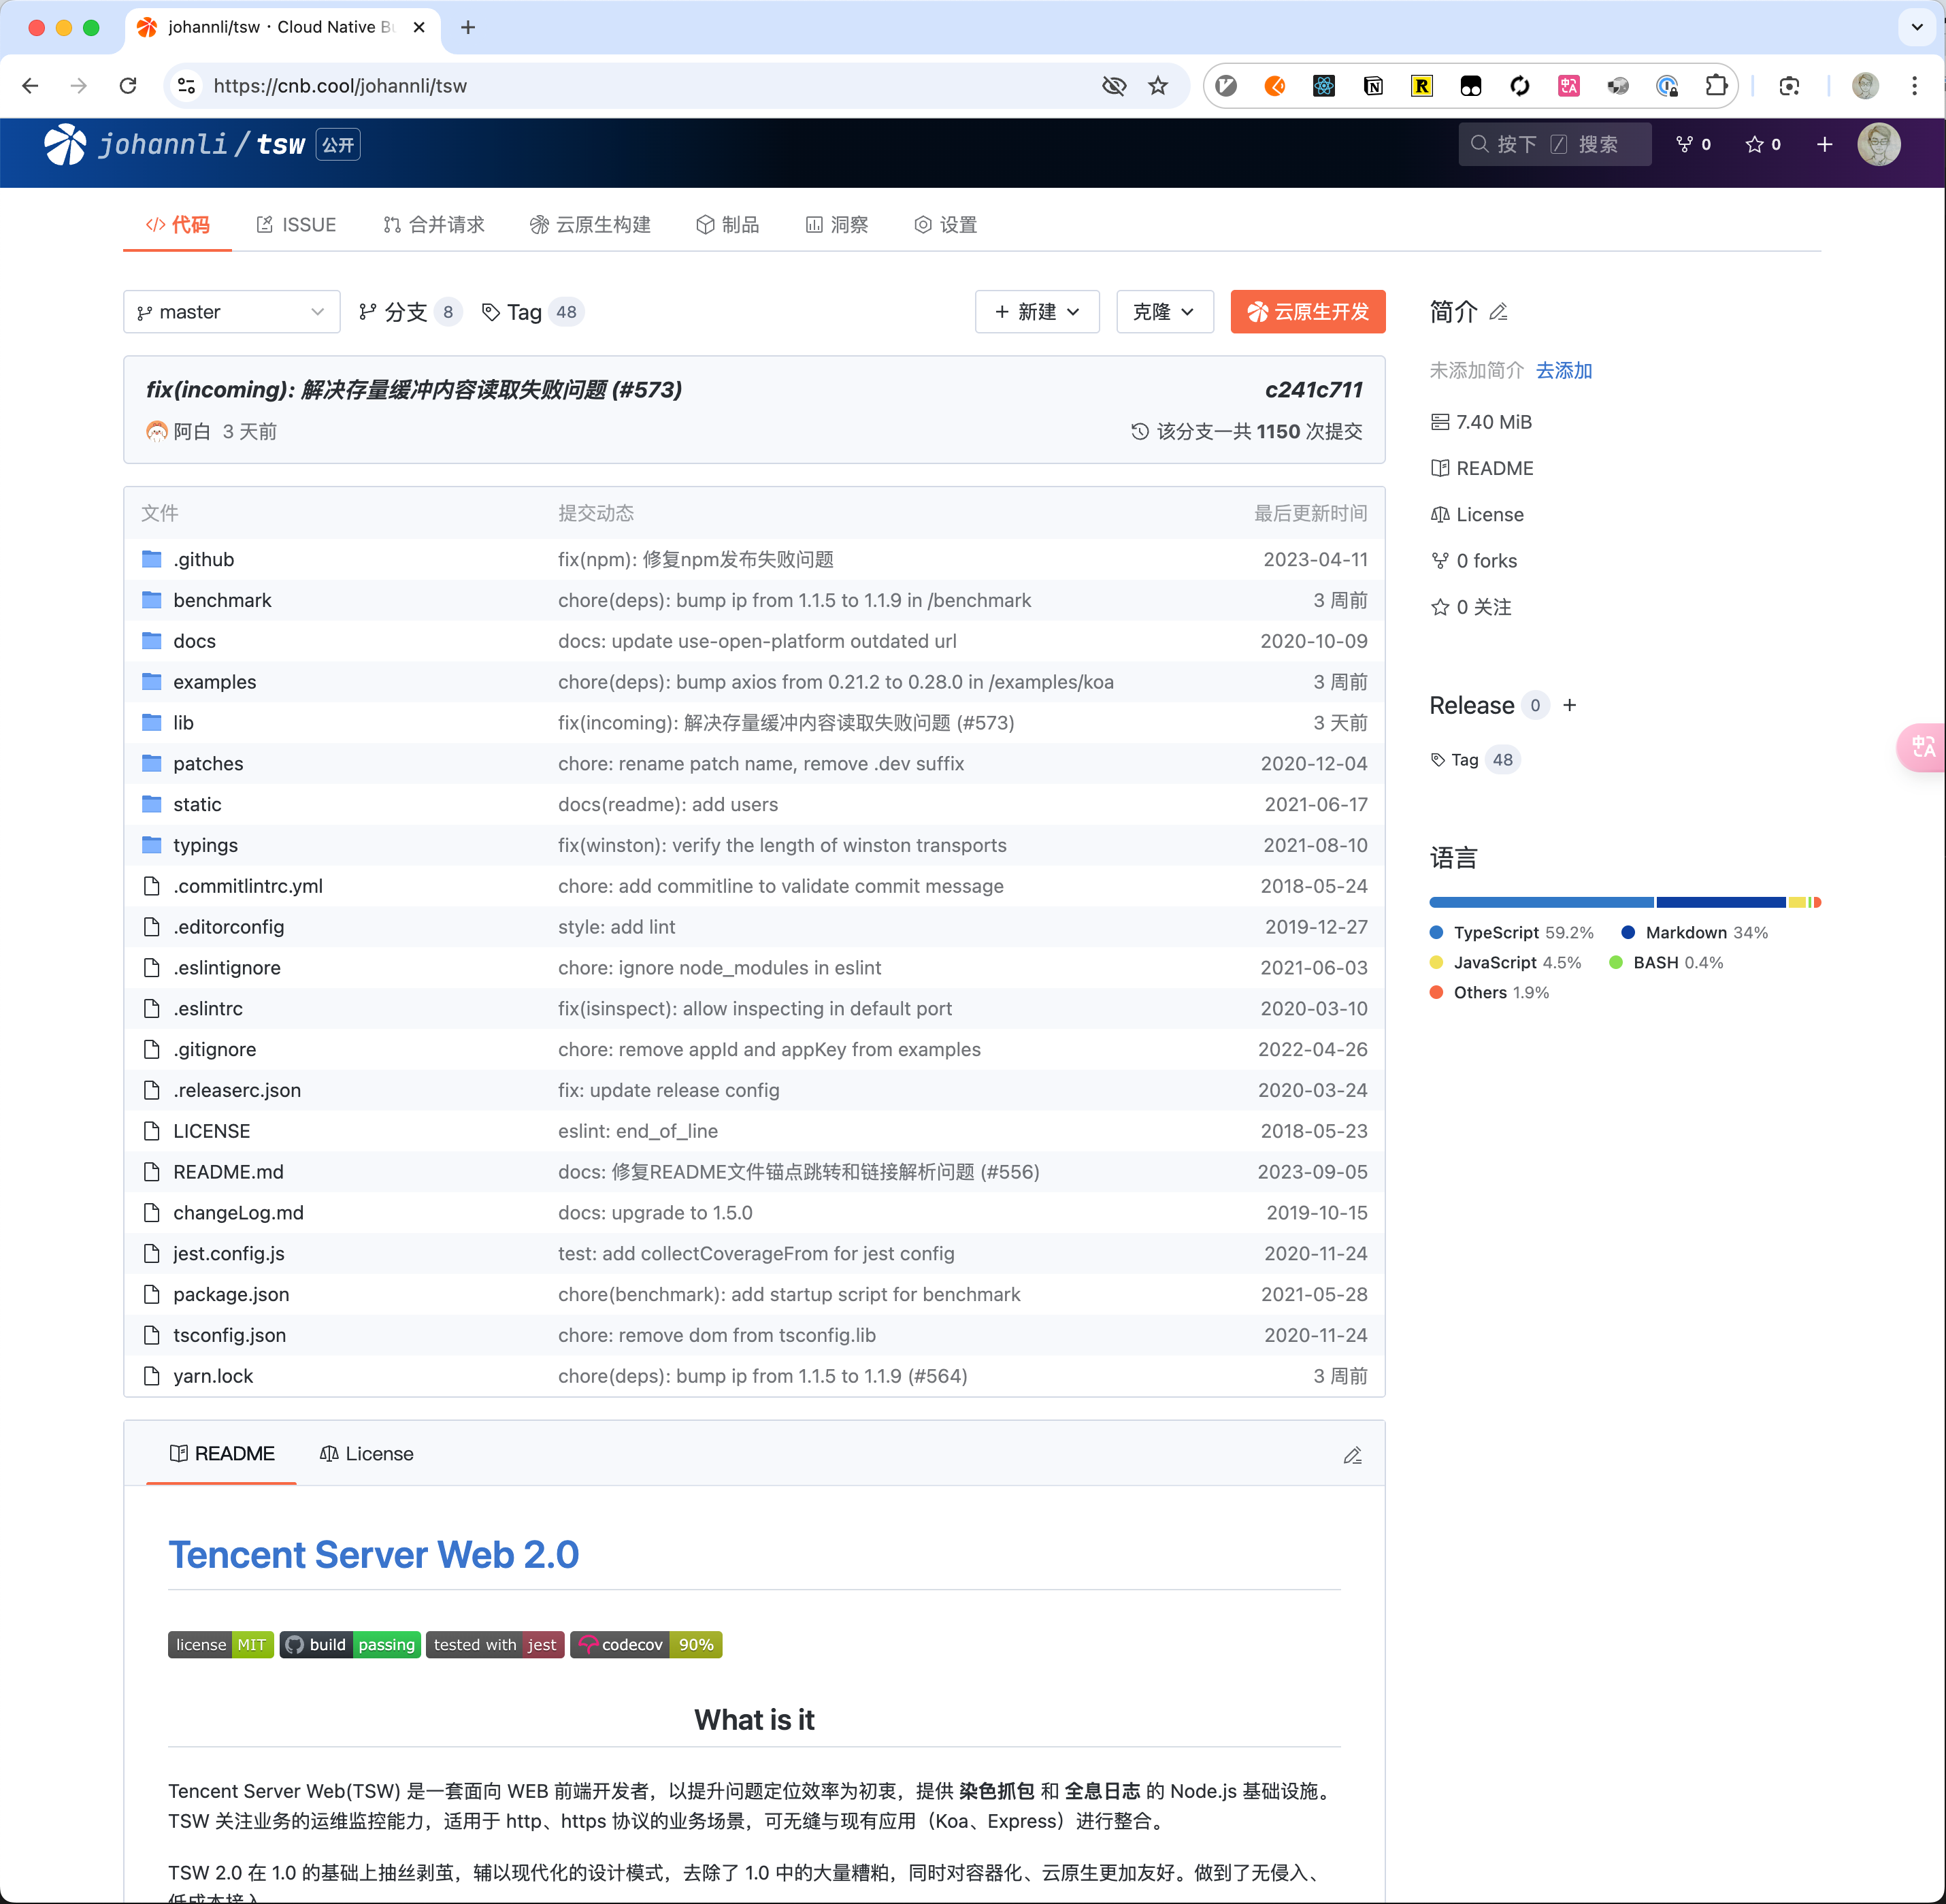
Task: Click the fork icon in the header
Action: pos(1685,144)
